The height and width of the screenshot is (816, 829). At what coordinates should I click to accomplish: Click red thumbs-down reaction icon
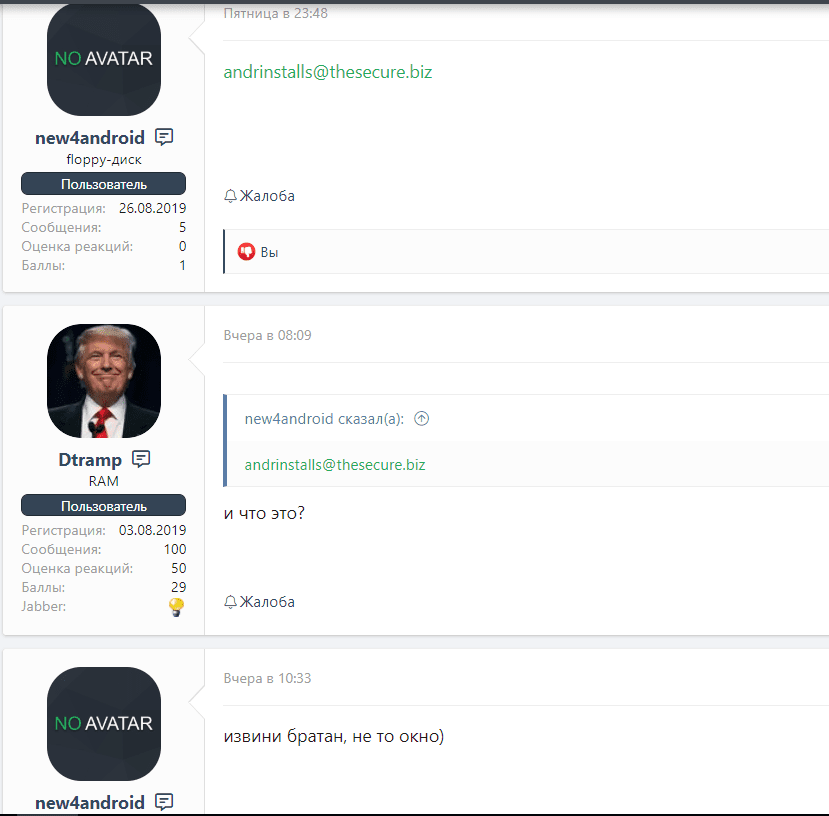246,252
